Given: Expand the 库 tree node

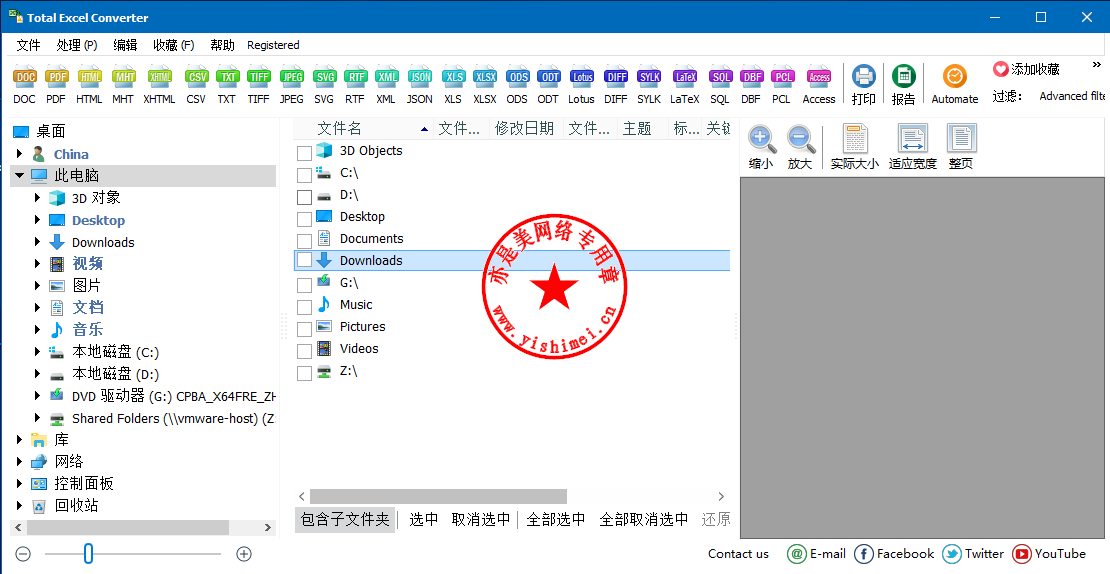Looking at the screenshot, I should click(x=20, y=440).
